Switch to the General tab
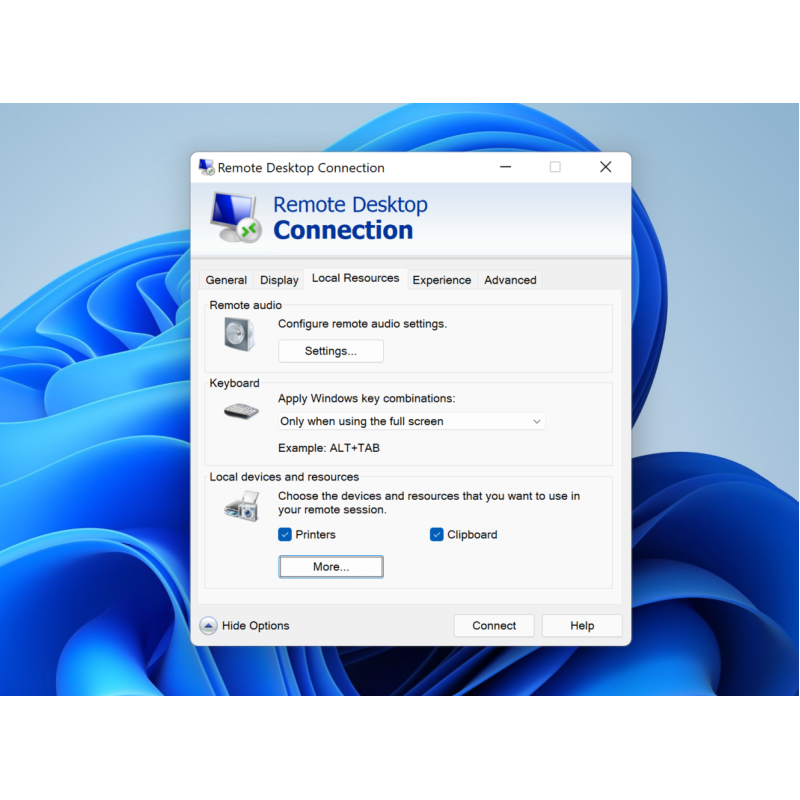This screenshot has height=800, width=800. click(x=226, y=280)
